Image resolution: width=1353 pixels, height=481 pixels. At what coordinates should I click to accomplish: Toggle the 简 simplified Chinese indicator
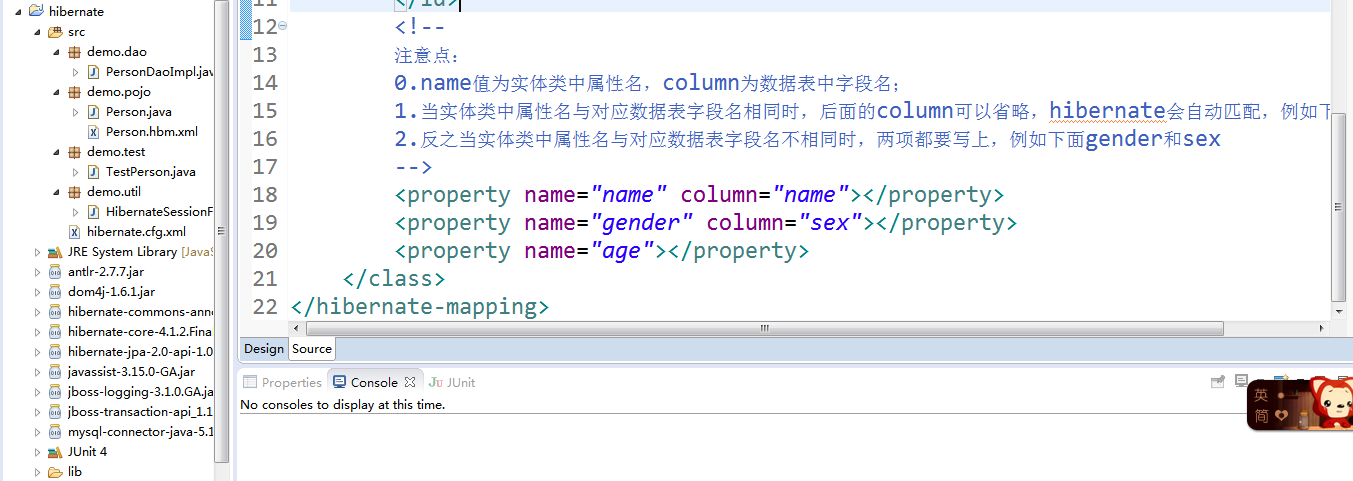point(1262,416)
